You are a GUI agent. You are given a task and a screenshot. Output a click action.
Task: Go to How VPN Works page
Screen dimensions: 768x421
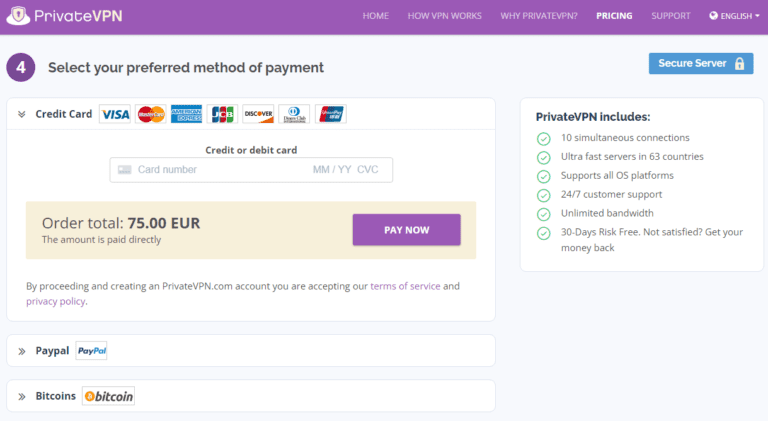[x=444, y=16]
